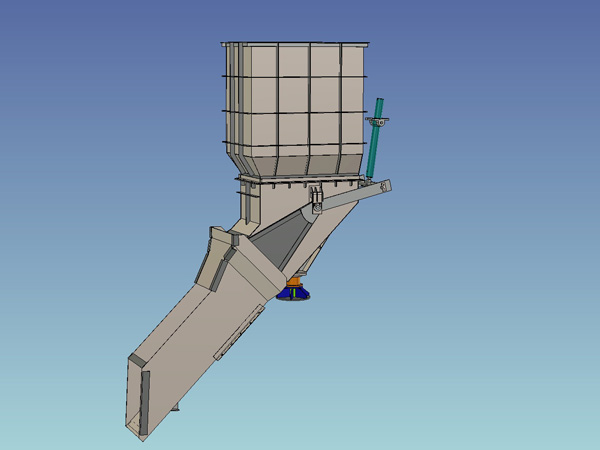
Task: Click the hopper's top rim flange
Action: [x=296, y=43]
